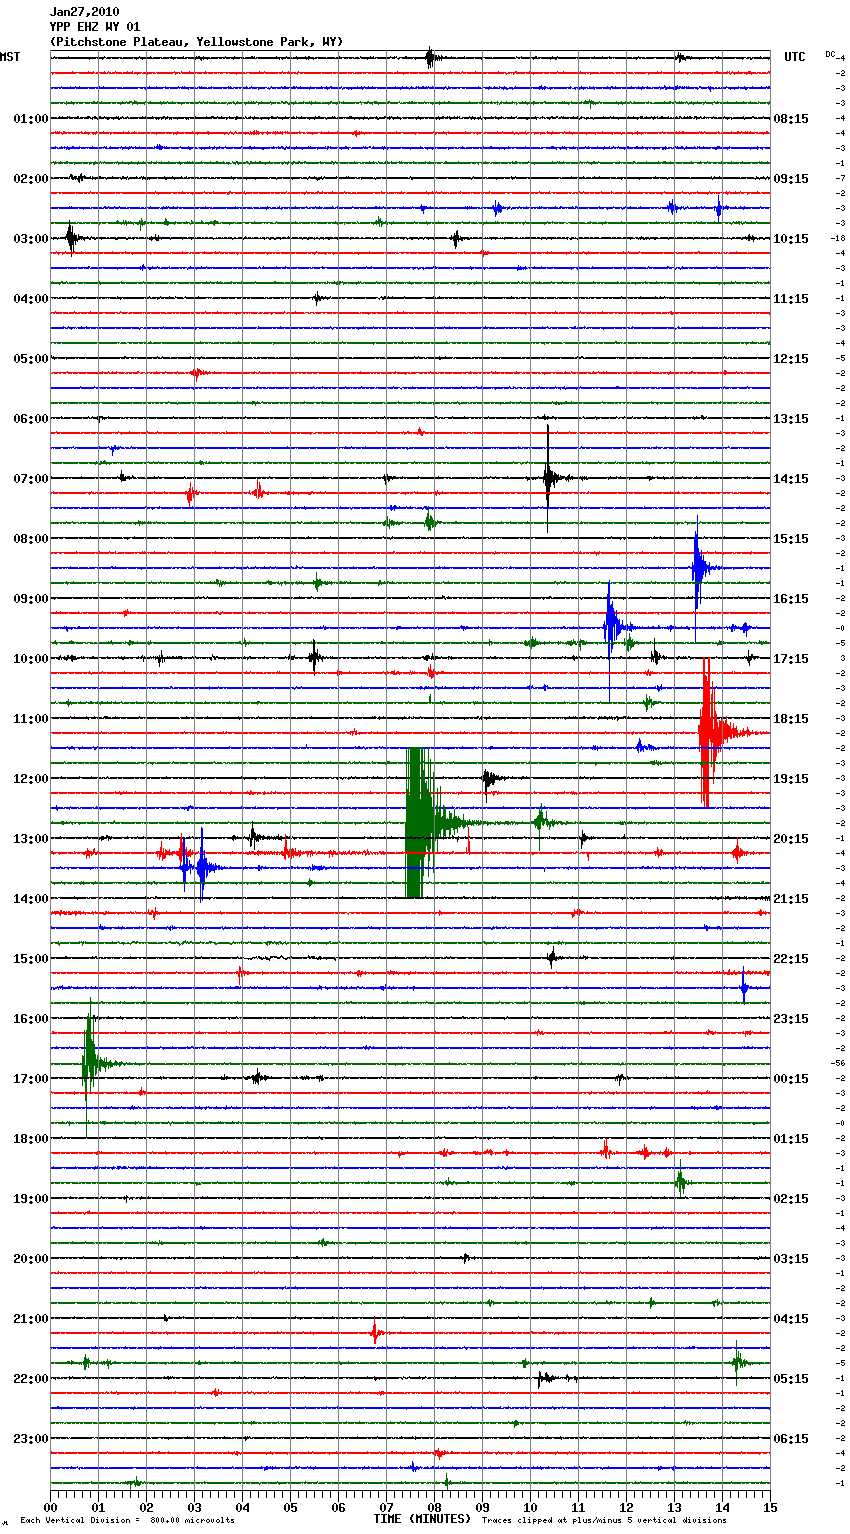This screenshot has height=1534, width=850.
Task: Select the 05:00 MST time label
Action: click(x=31, y=359)
